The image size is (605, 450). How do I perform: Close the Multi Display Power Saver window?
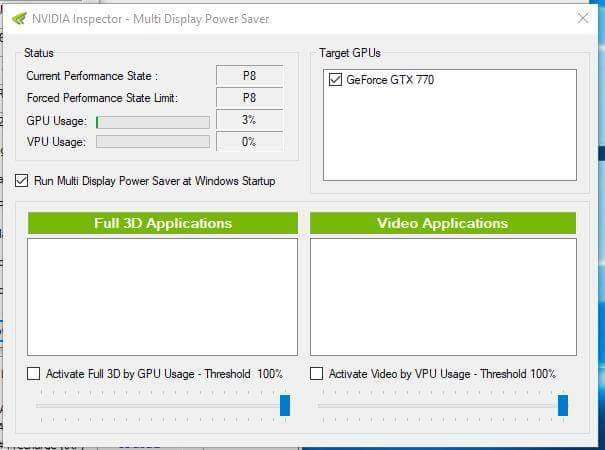coord(583,18)
